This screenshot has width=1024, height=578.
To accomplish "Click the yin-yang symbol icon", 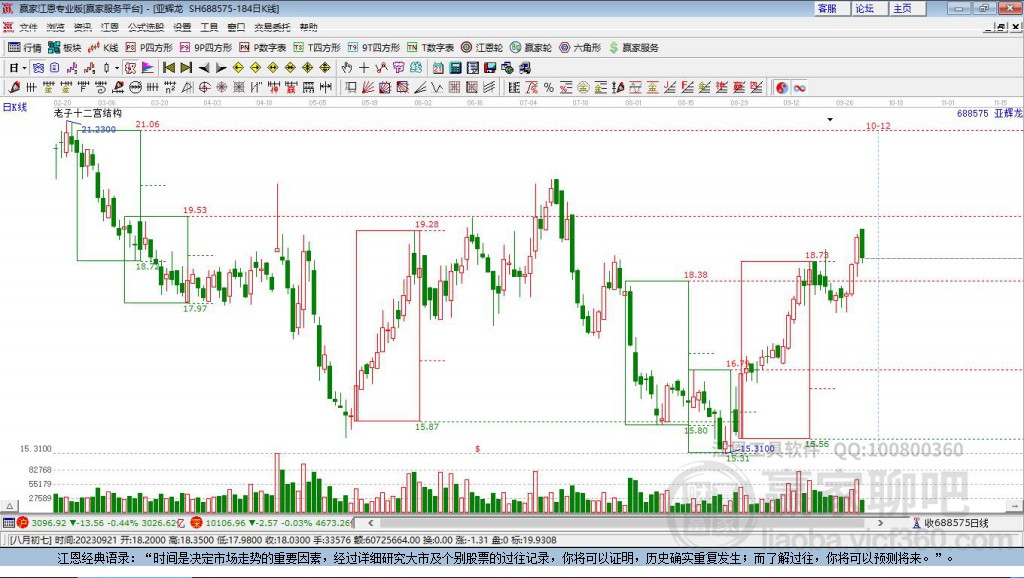I will [782, 88].
